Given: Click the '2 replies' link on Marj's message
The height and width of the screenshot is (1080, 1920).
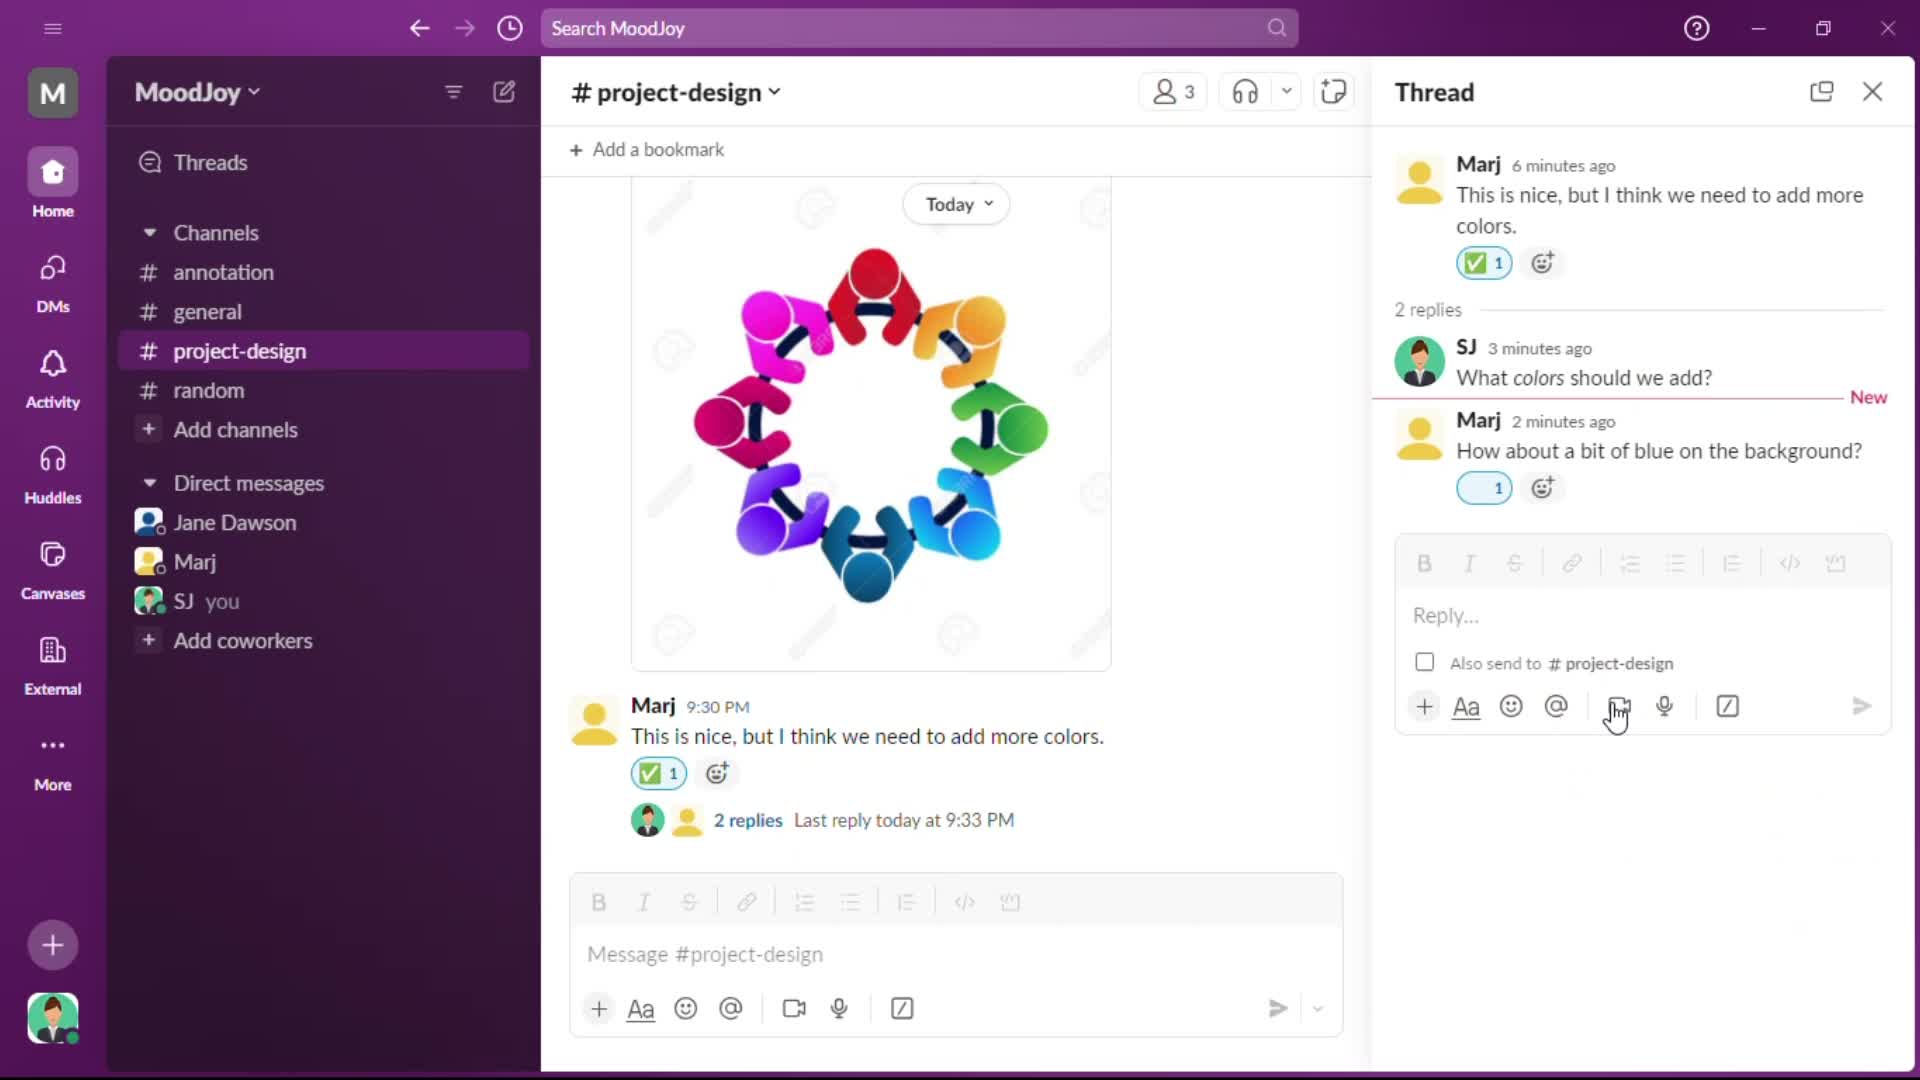Looking at the screenshot, I should pyautogui.click(x=748, y=819).
